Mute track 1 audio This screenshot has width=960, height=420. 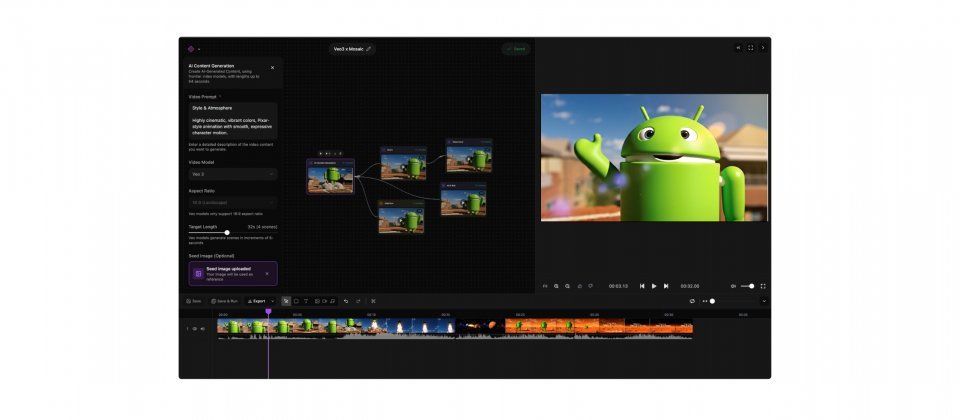pos(203,329)
